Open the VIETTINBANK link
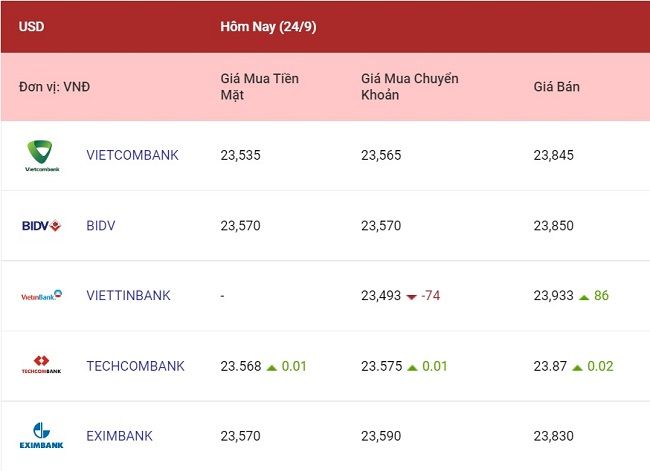 click(x=128, y=296)
